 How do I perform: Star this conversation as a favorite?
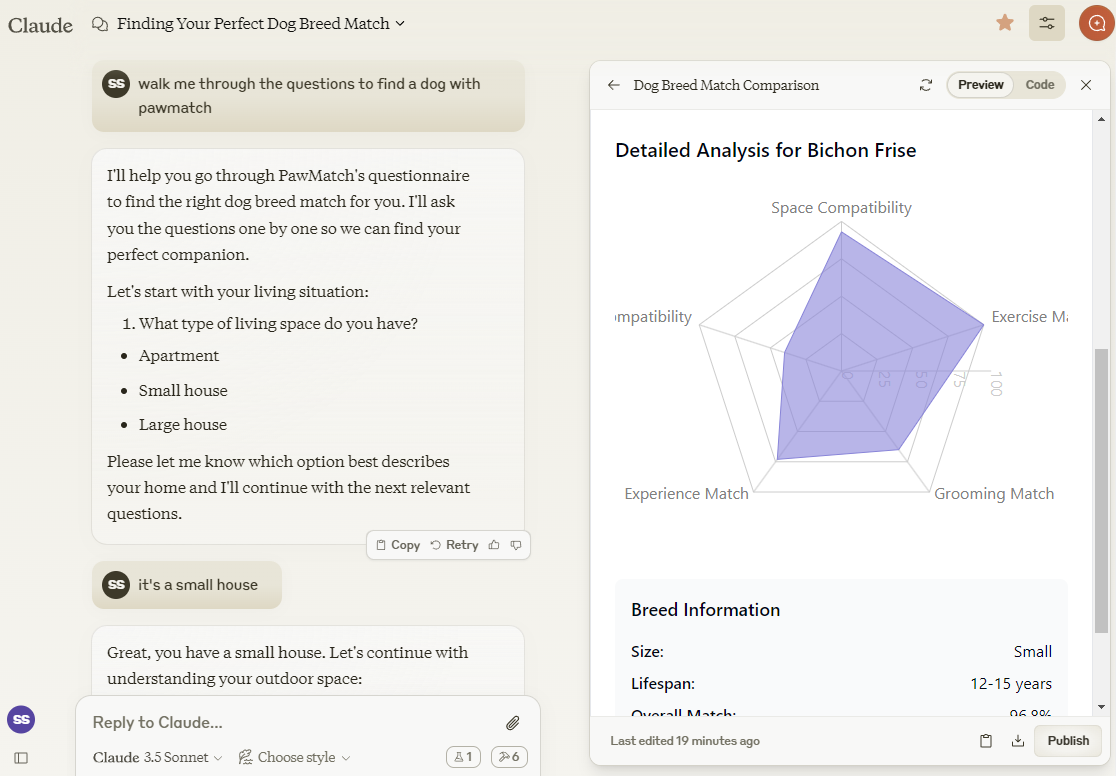click(1004, 23)
